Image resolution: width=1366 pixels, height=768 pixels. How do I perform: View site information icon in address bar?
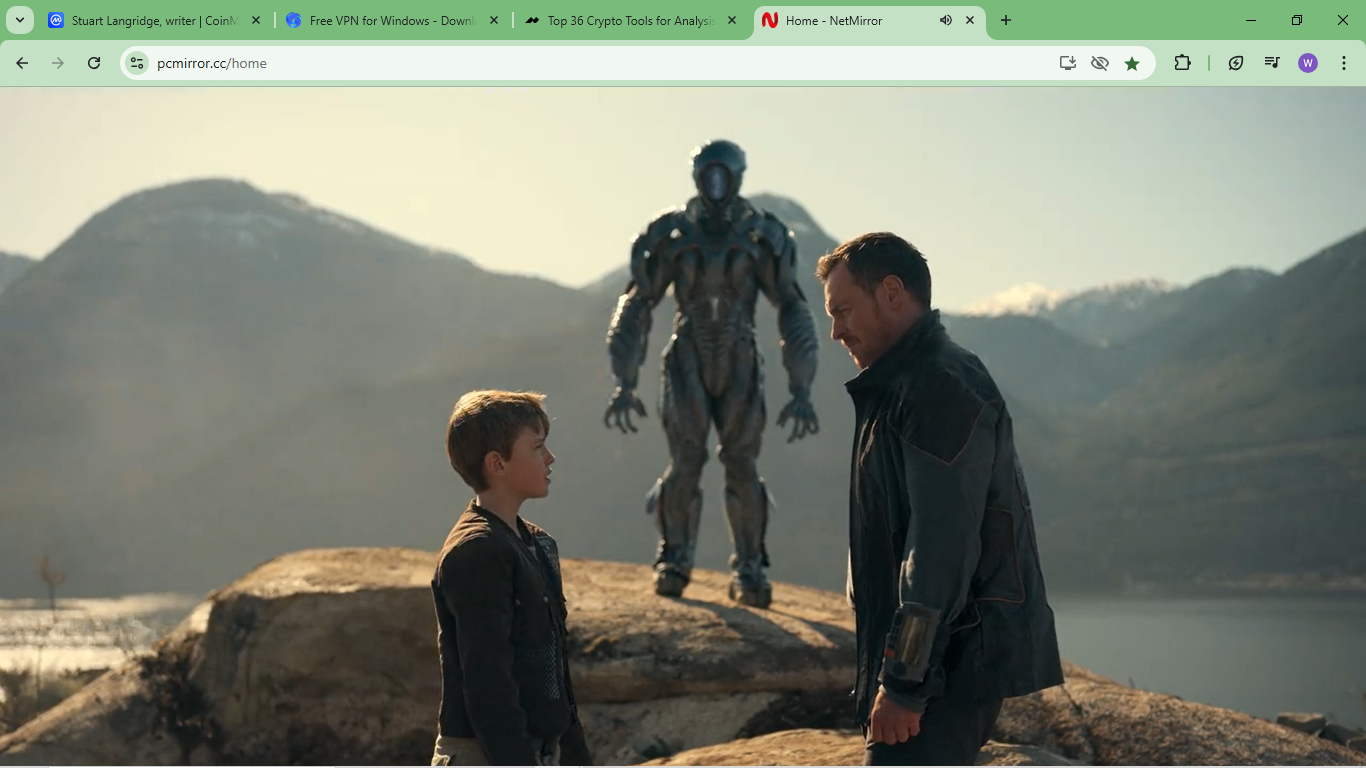pyautogui.click(x=137, y=63)
